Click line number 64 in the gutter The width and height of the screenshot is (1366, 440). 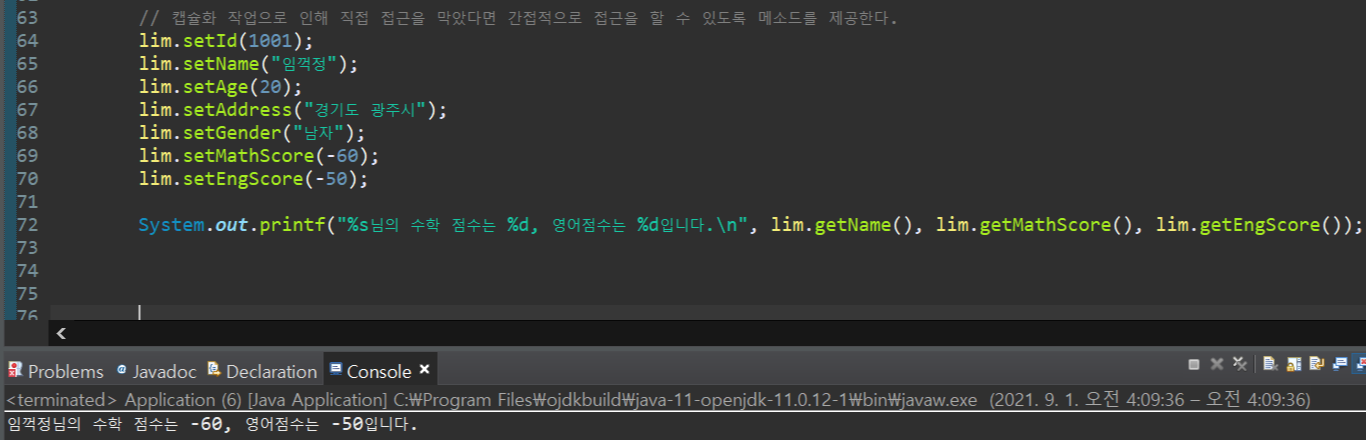tap(28, 41)
